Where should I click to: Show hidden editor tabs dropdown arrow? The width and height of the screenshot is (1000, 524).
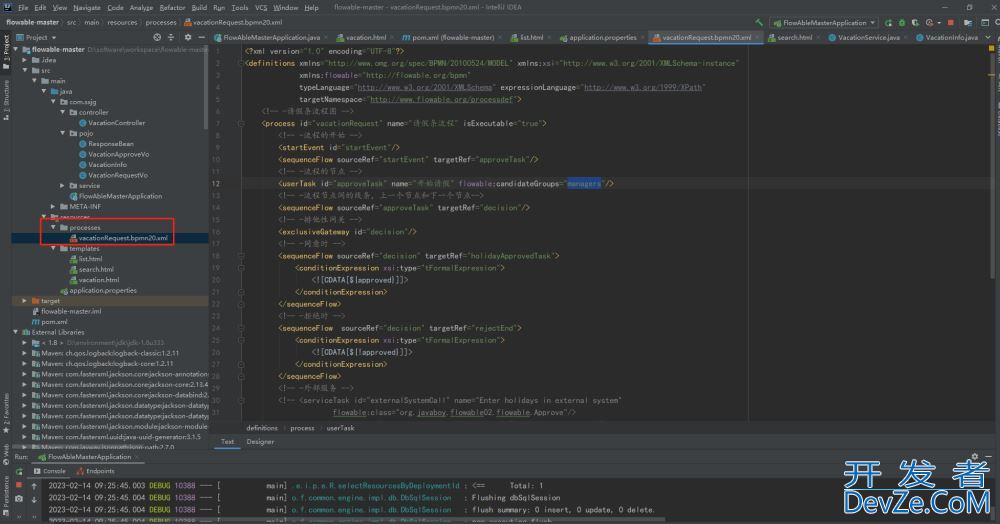click(x=988, y=38)
